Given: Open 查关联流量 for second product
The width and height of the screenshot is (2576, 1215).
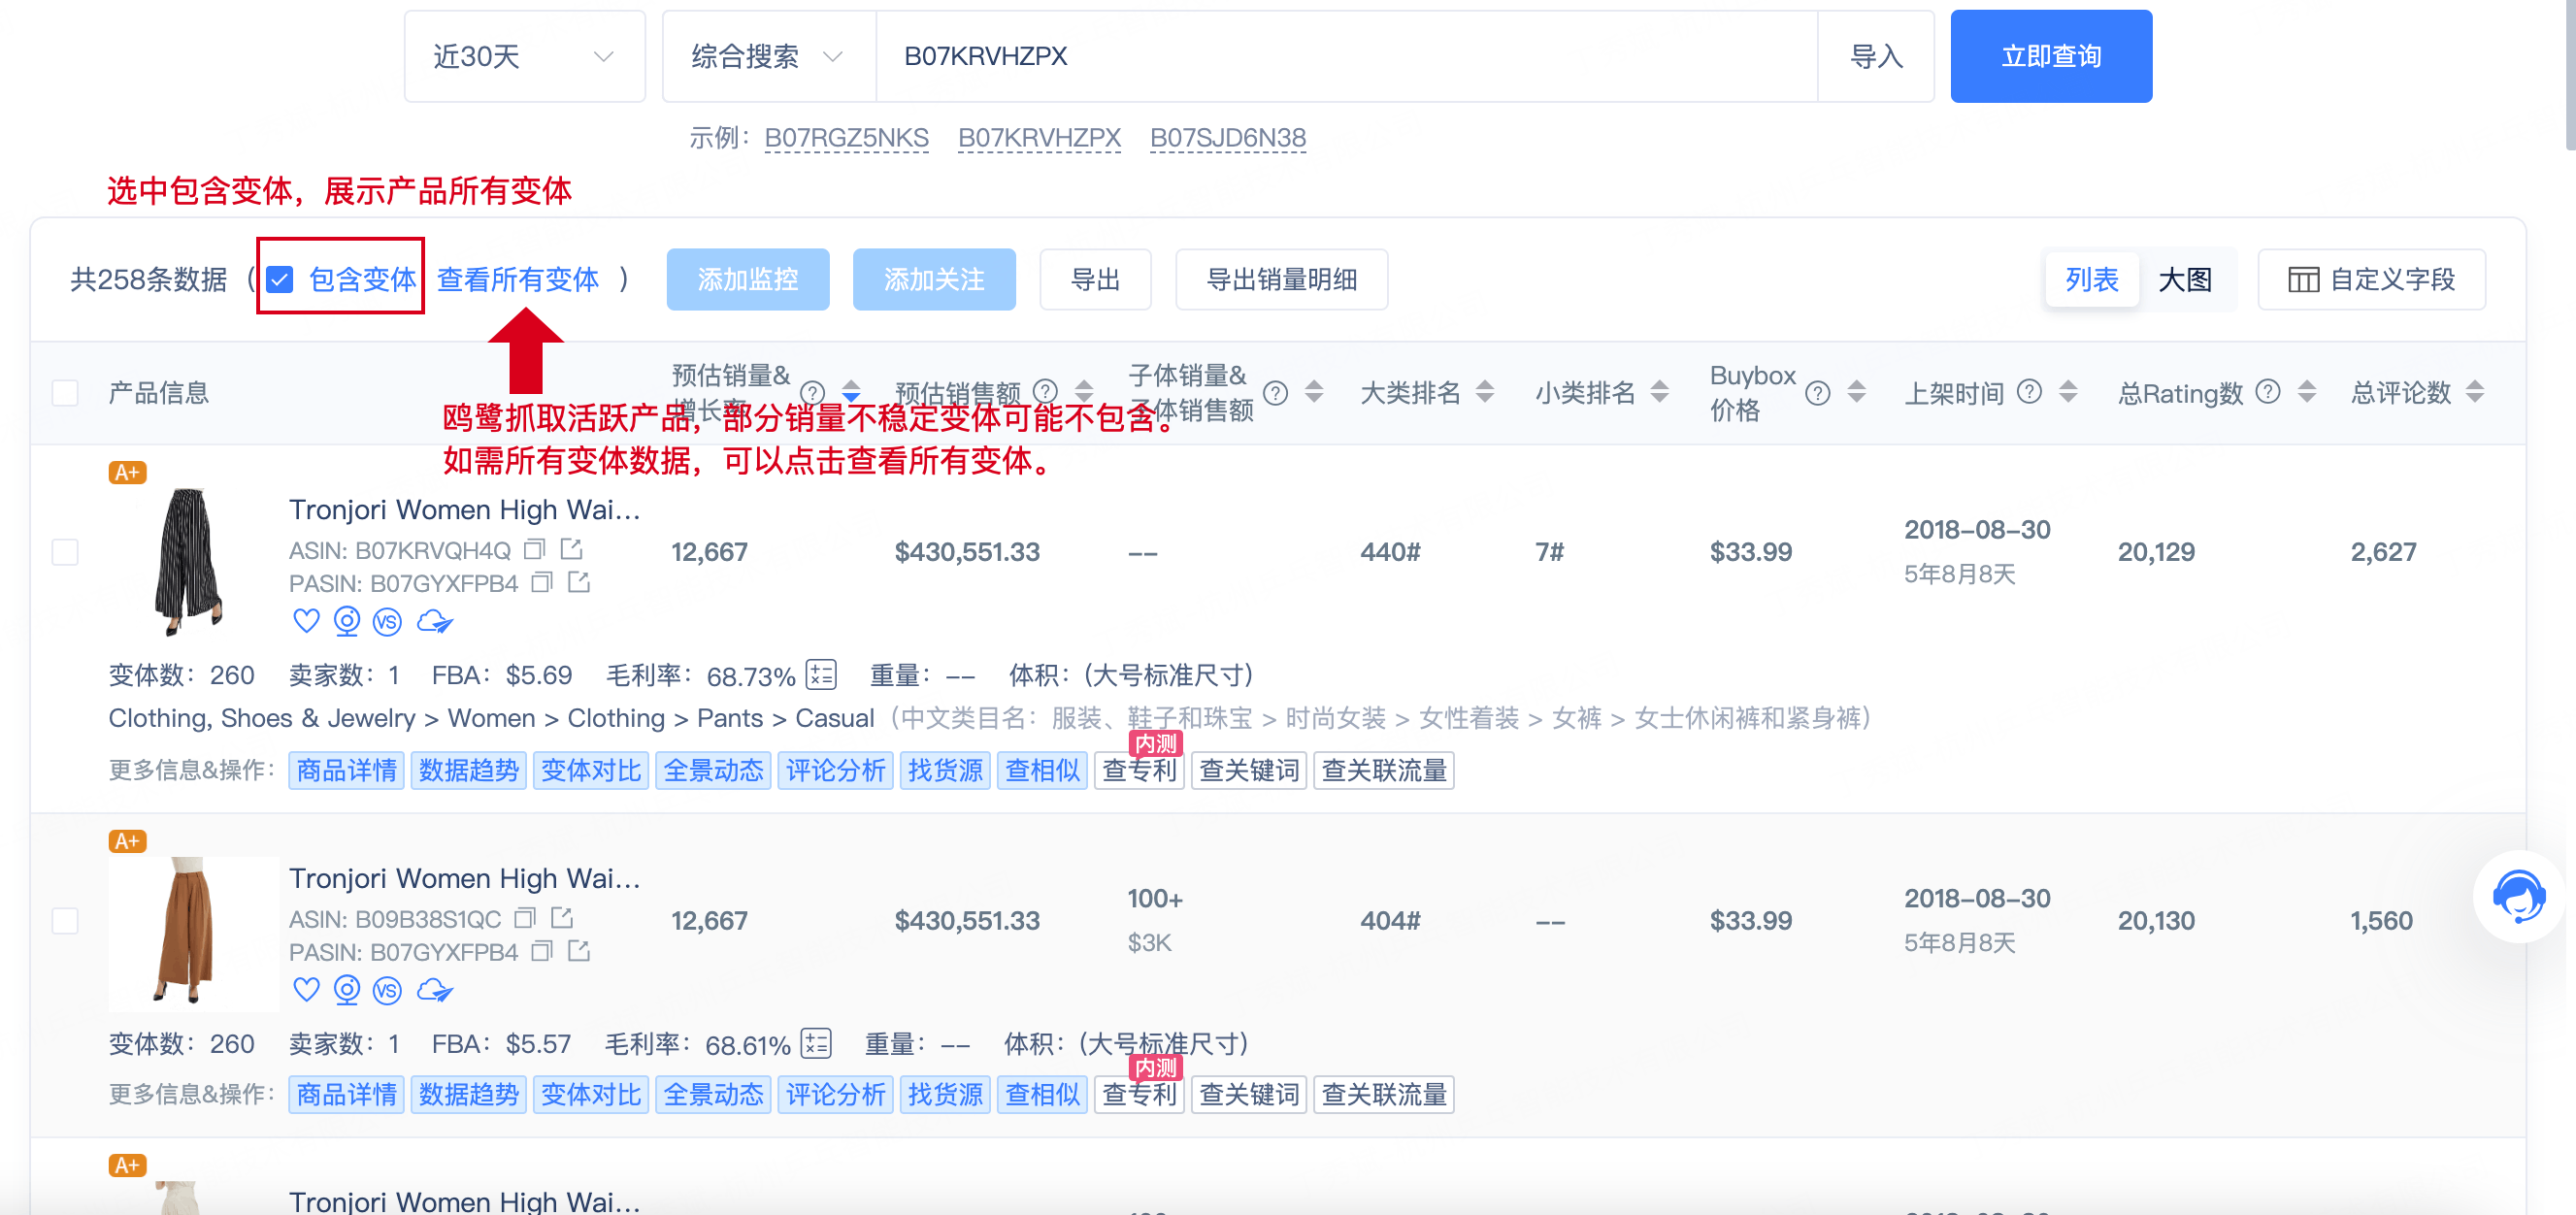Looking at the screenshot, I should 1384,1094.
